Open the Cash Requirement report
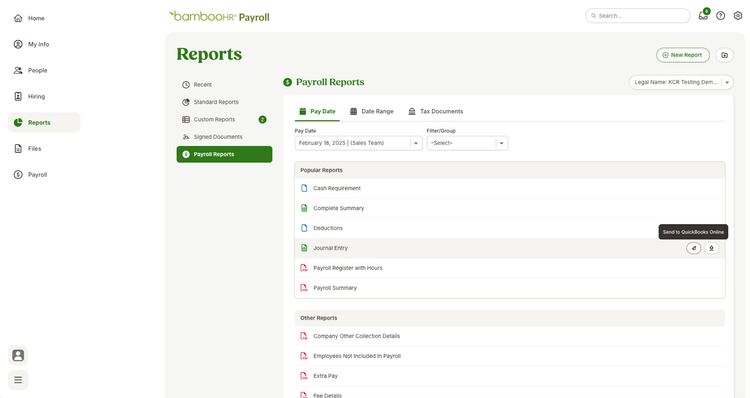The image size is (750, 398). coord(337,188)
